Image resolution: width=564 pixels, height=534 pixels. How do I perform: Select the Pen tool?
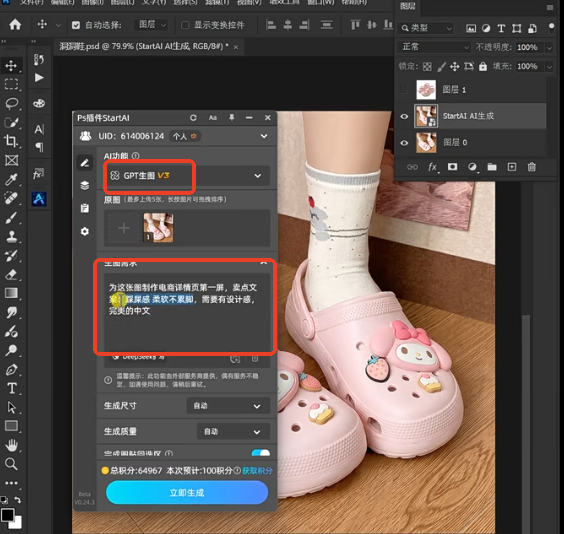click(x=11, y=369)
